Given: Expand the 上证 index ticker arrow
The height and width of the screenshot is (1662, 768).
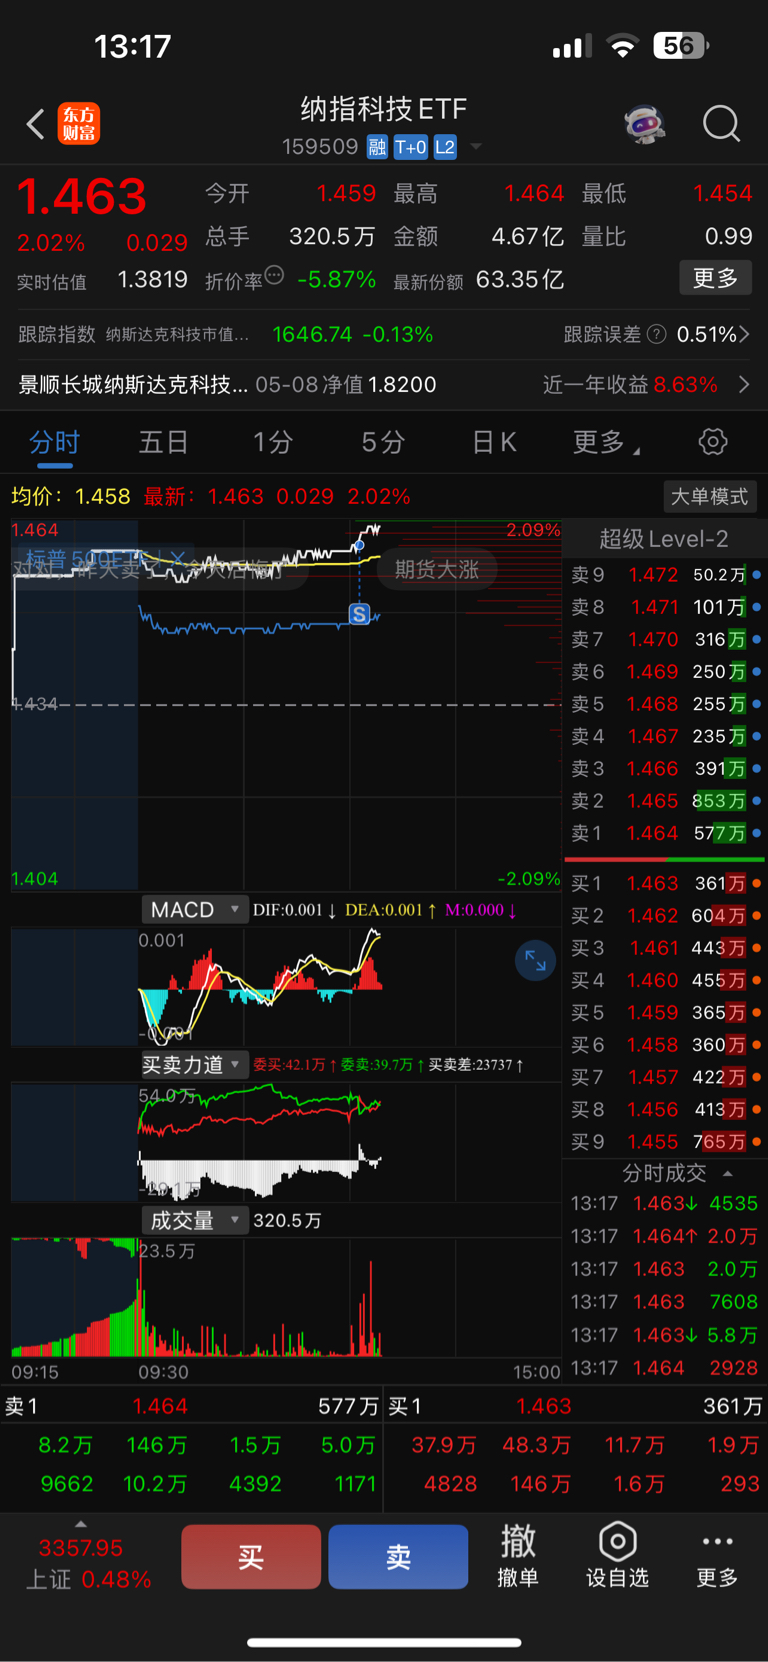Looking at the screenshot, I should (x=81, y=1524).
